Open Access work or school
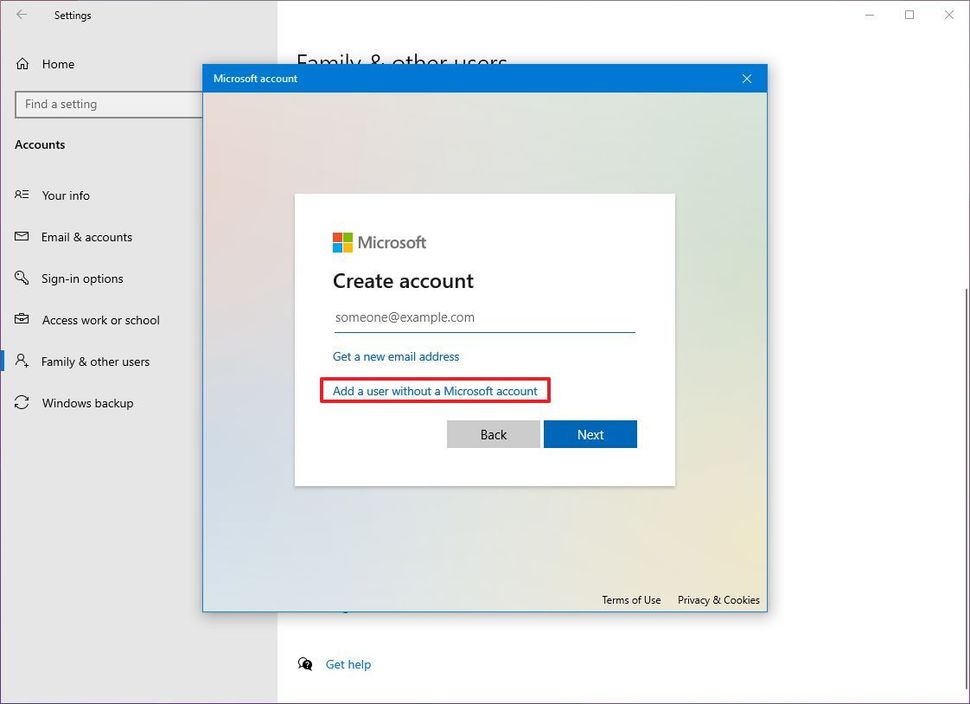Screen dimensions: 970x704 click(101, 320)
